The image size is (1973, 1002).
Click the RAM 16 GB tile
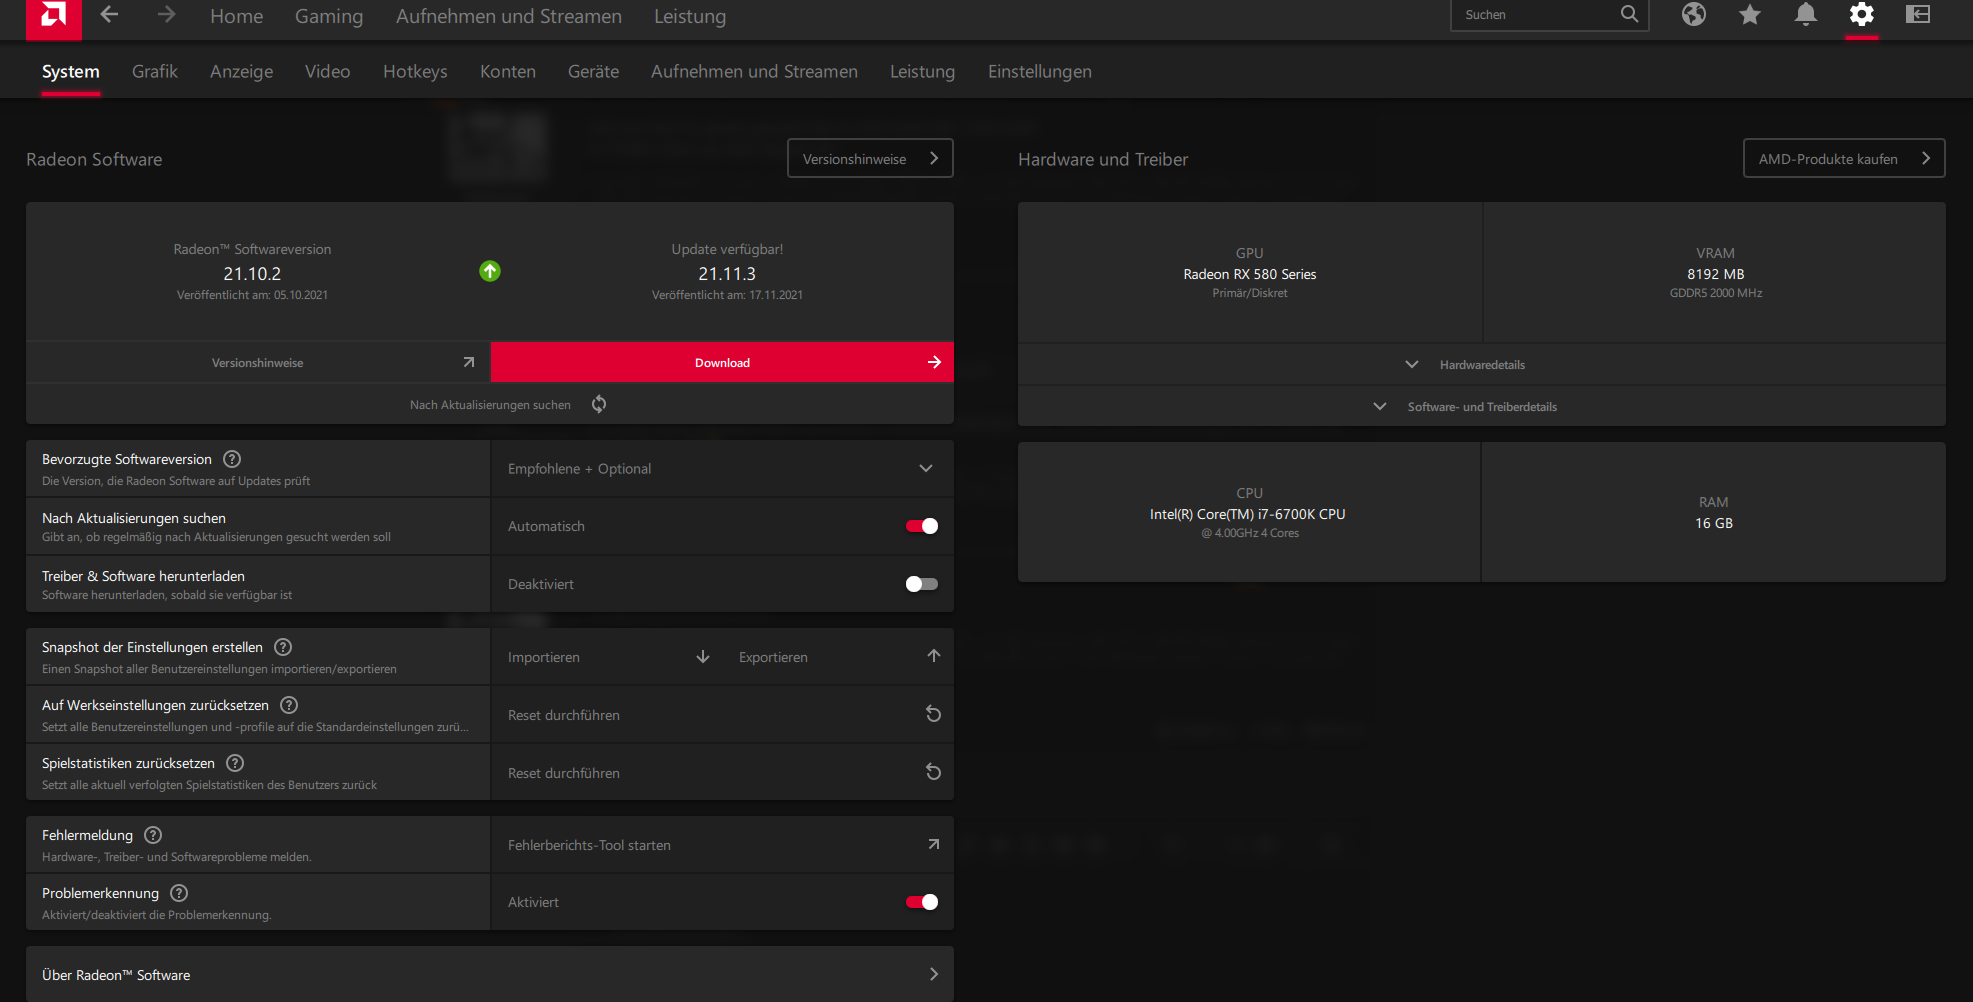point(1714,512)
